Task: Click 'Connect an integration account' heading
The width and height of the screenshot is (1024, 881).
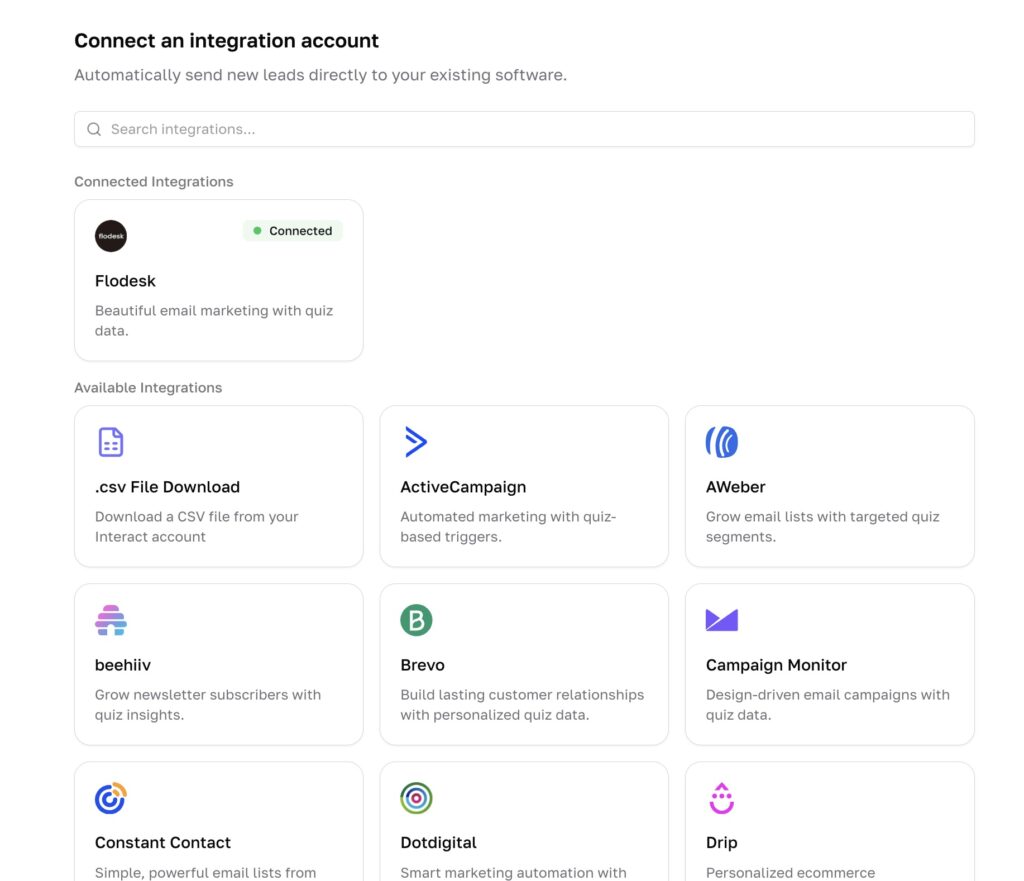Action: point(227,40)
